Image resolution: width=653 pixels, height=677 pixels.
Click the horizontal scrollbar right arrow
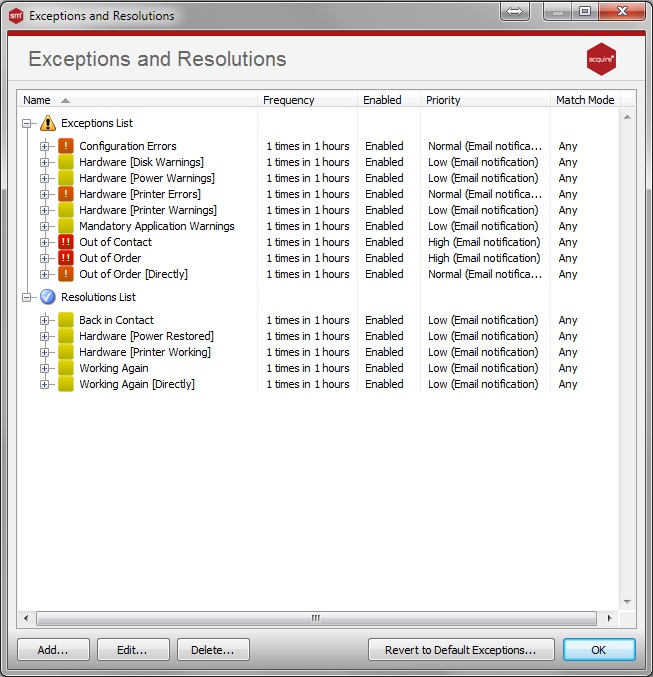(x=609, y=618)
